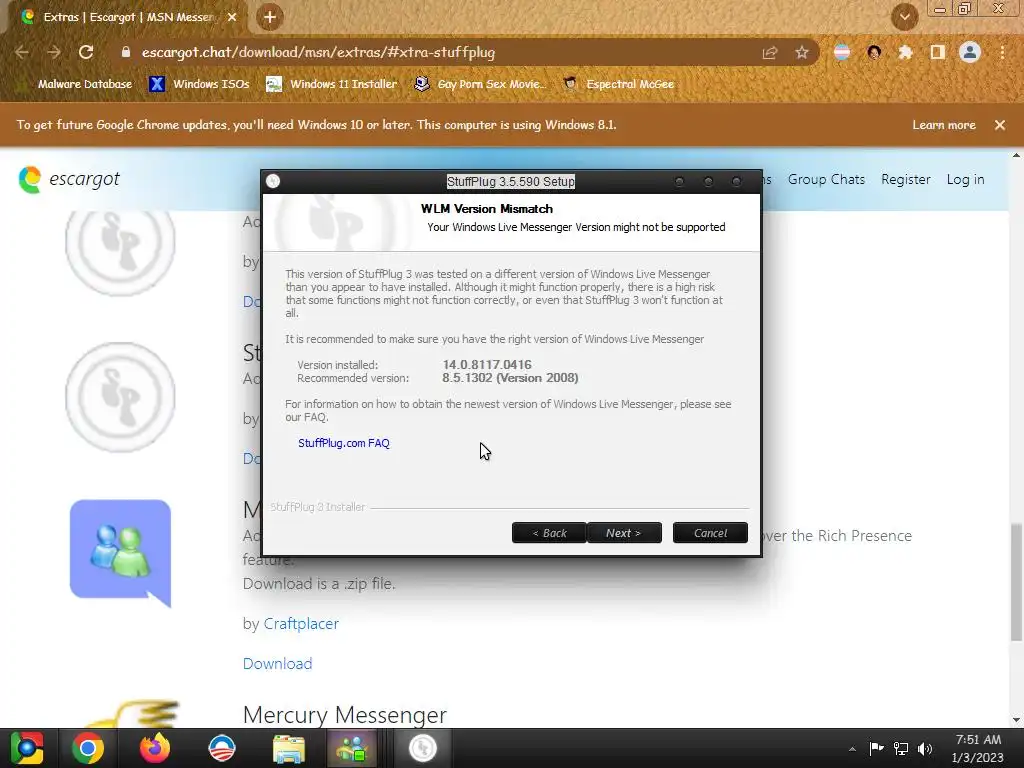
Task: Open the volume control tray icon
Action: click(925, 748)
